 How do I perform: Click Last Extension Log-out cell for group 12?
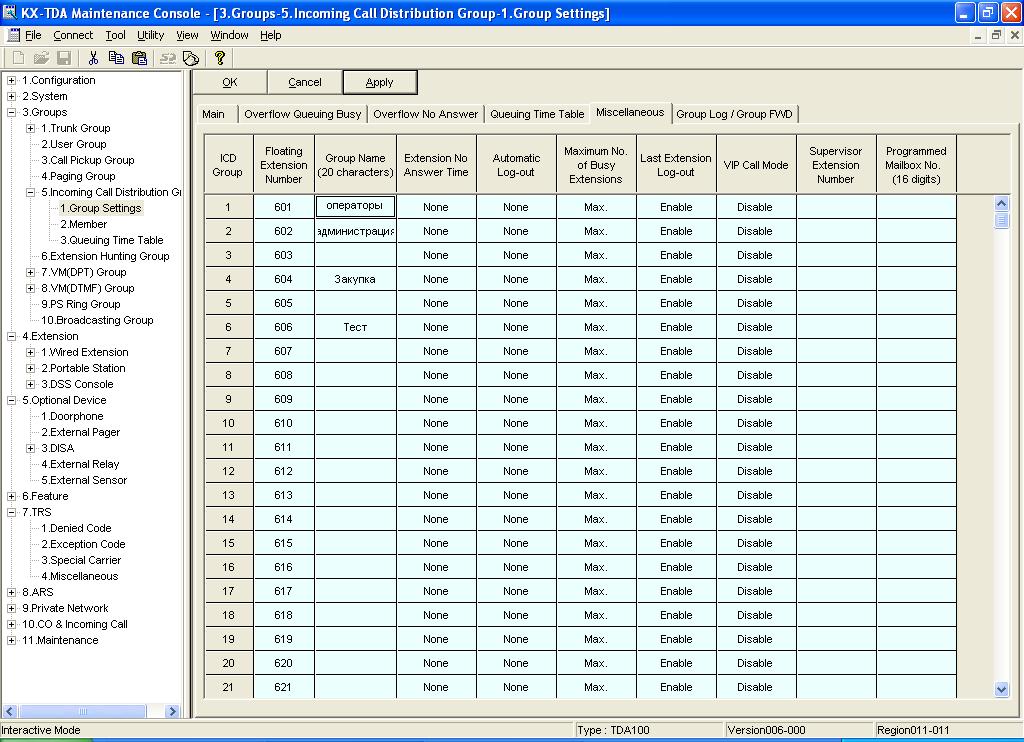(x=676, y=471)
